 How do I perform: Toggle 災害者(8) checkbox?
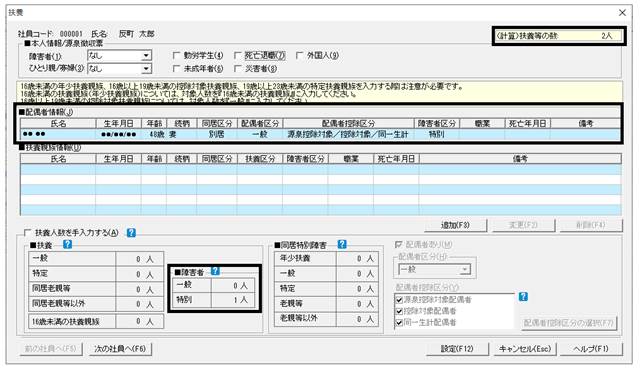click(237, 68)
